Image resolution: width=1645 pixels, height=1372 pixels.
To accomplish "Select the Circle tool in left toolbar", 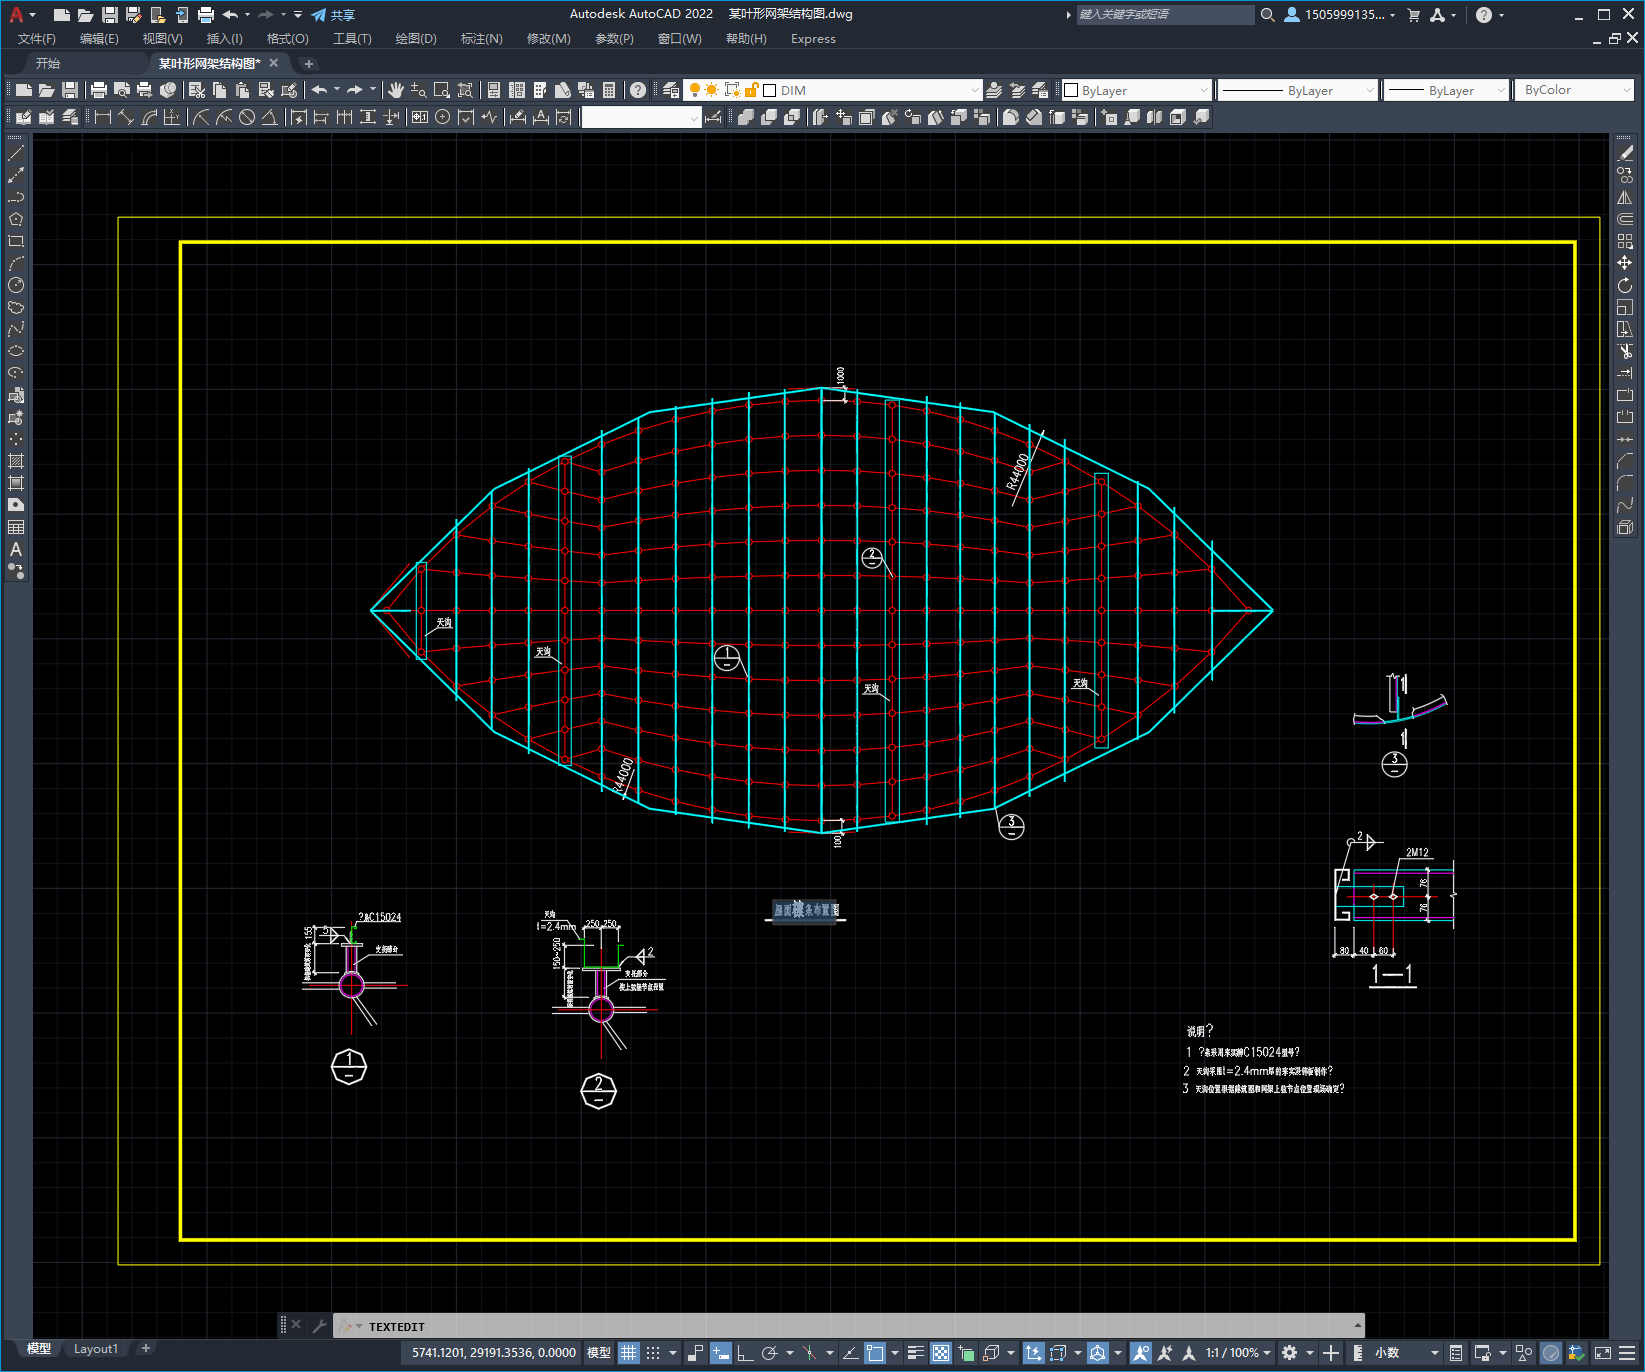I will click(16, 285).
